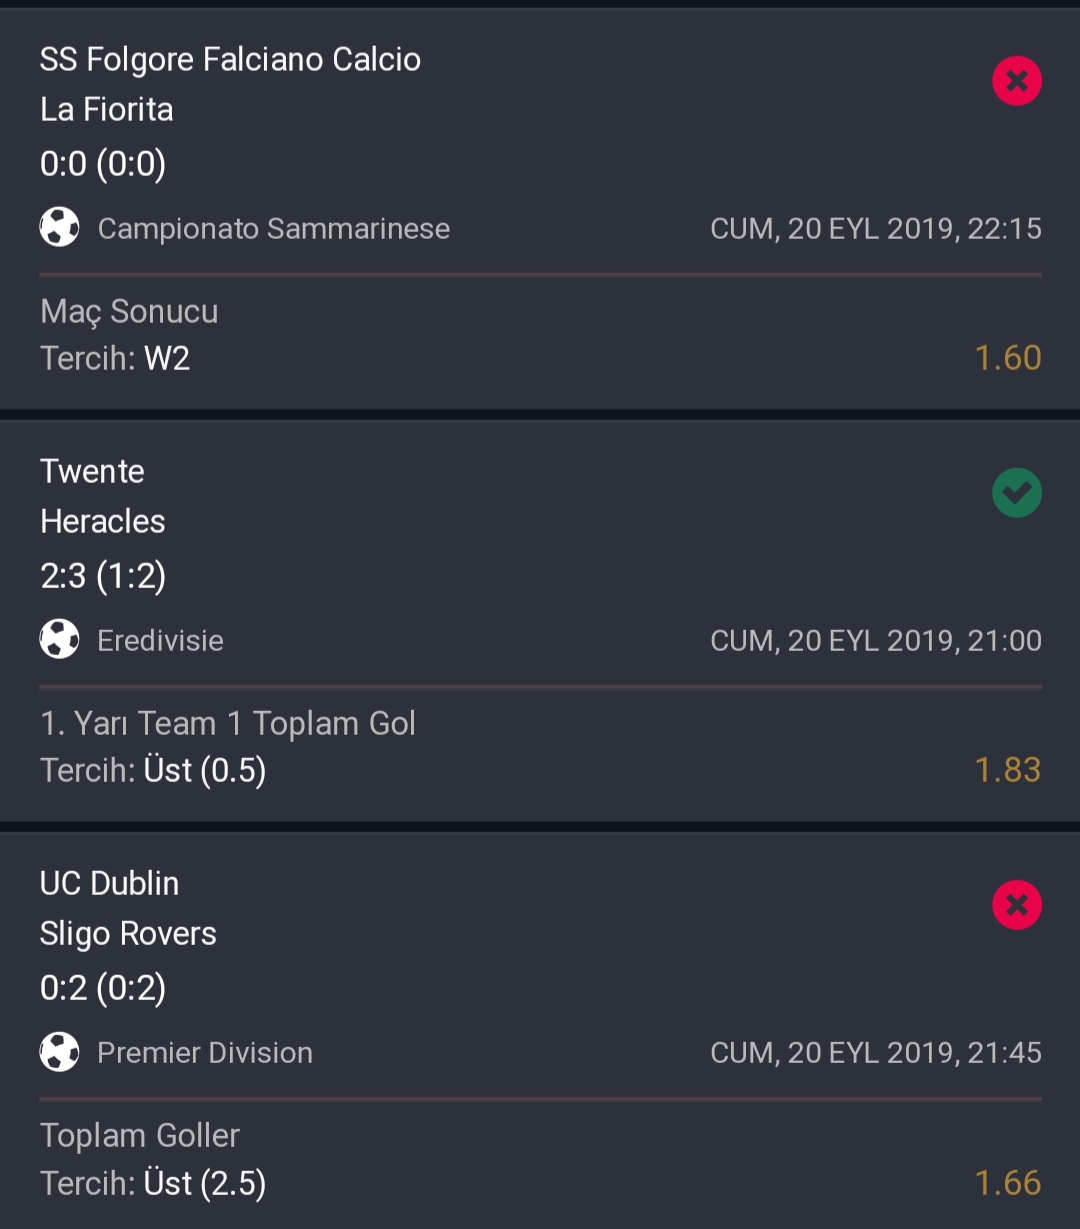
Task: Click soccer ball icon beside Premier Division
Action: click(59, 1052)
